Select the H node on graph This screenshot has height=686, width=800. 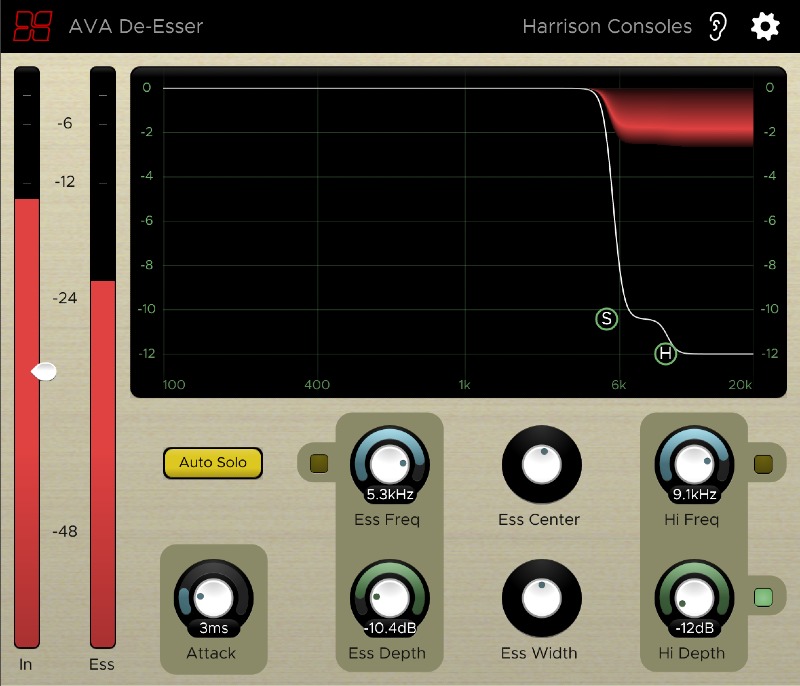coord(666,353)
